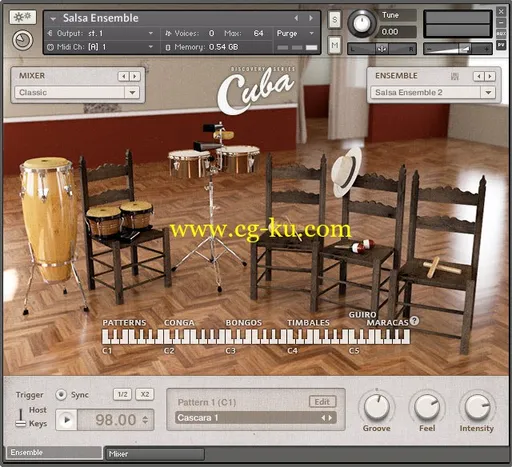The height and width of the screenshot is (467, 512).
Task: Click the Cascara 1 pattern name
Action: click(198, 418)
